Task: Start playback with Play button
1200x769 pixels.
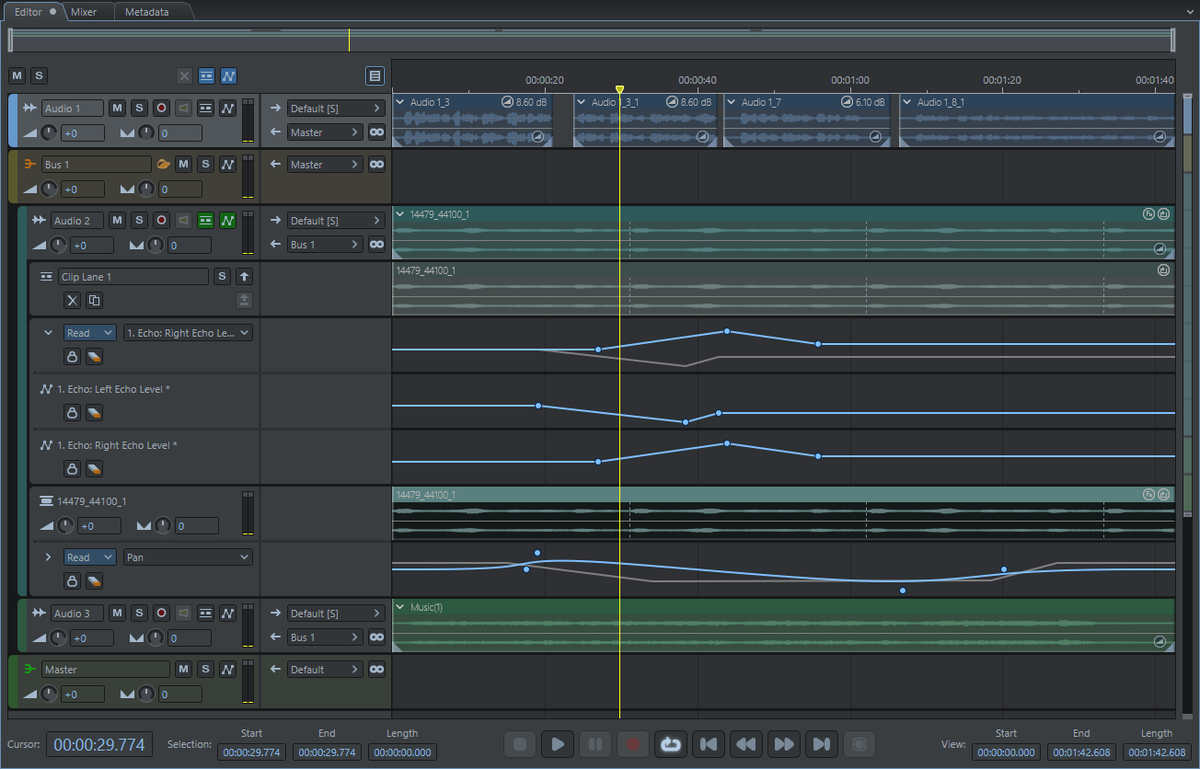Action: coord(557,744)
